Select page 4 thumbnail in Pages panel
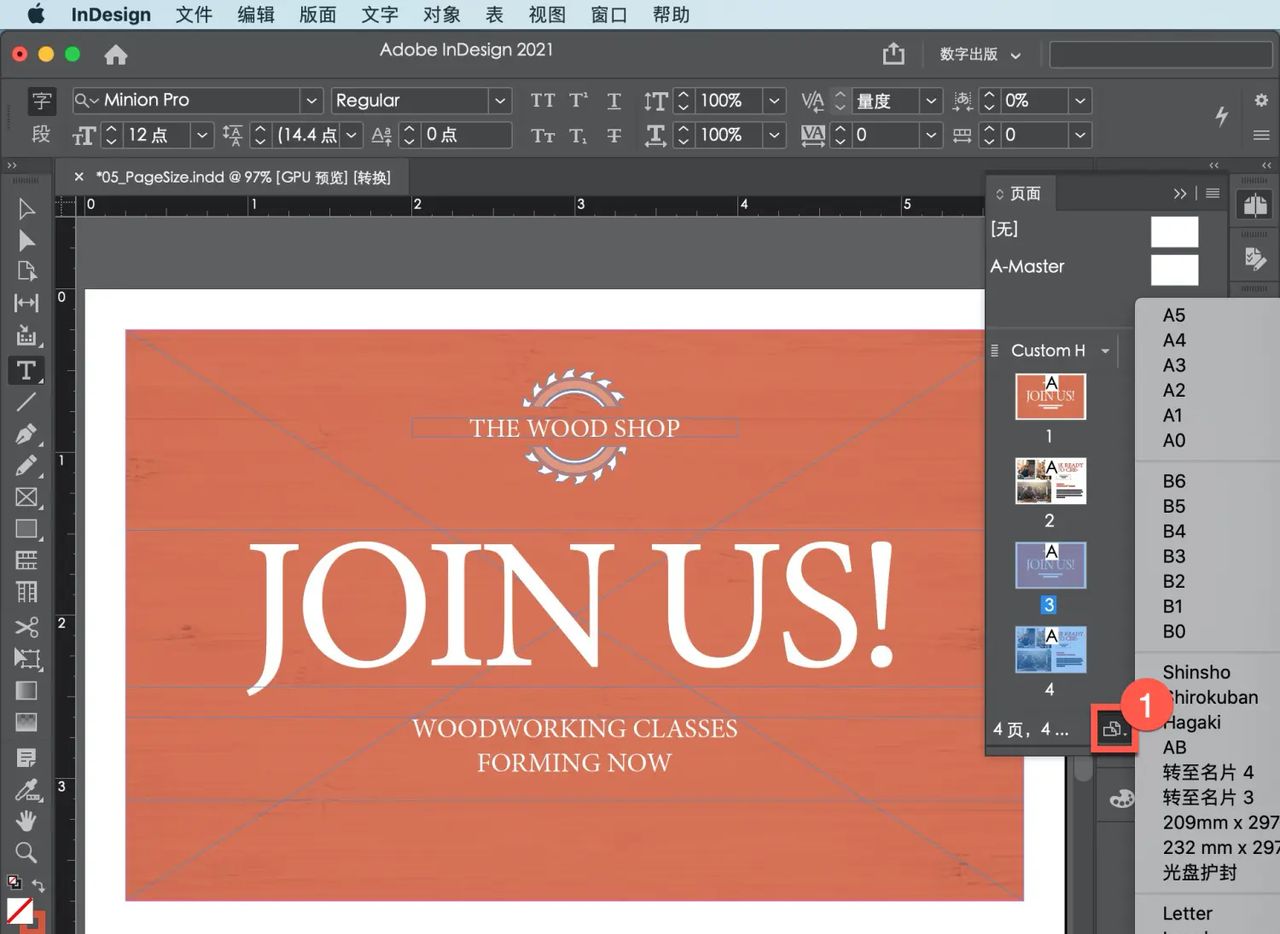Viewport: 1280px width, 934px height. pyautogui.click(x=1050, y=650)
